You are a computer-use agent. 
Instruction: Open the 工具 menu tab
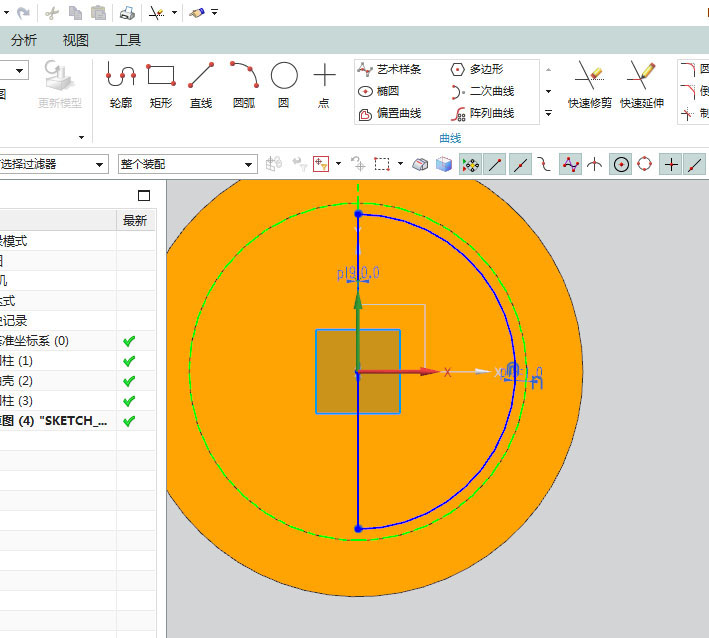(128, 40)
